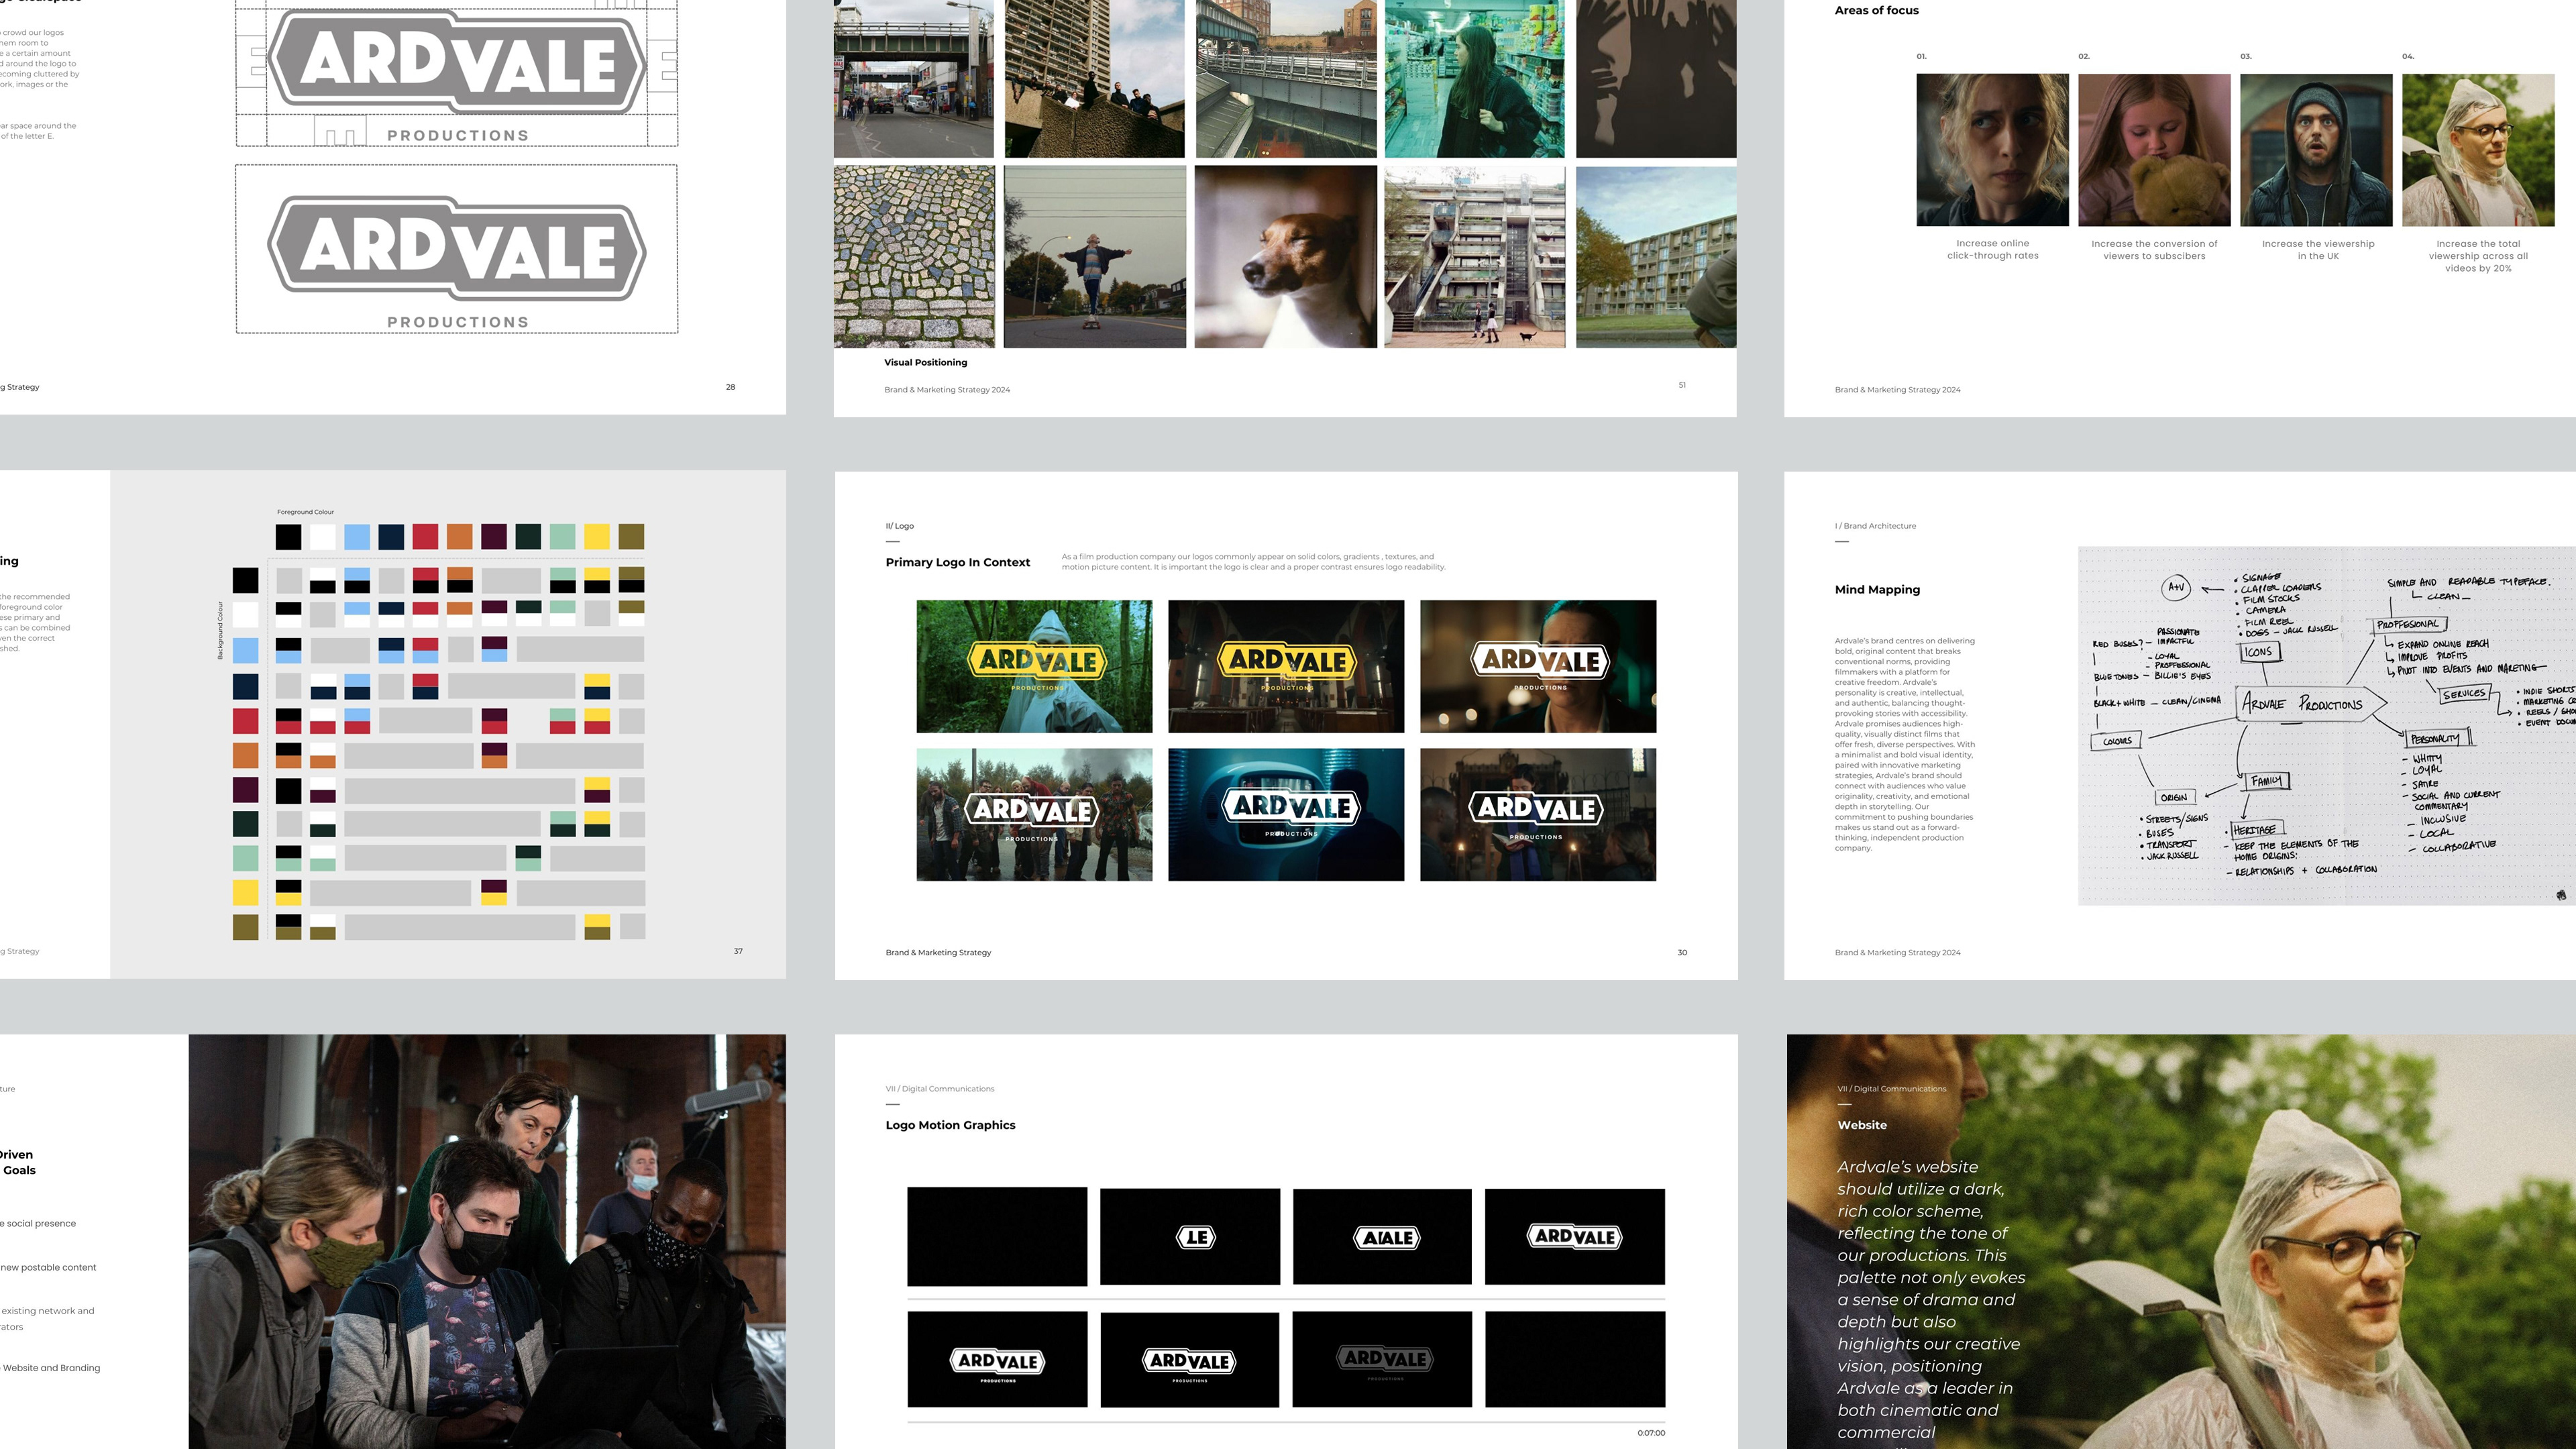Click page number '51'

click(x=1682, y=385)
